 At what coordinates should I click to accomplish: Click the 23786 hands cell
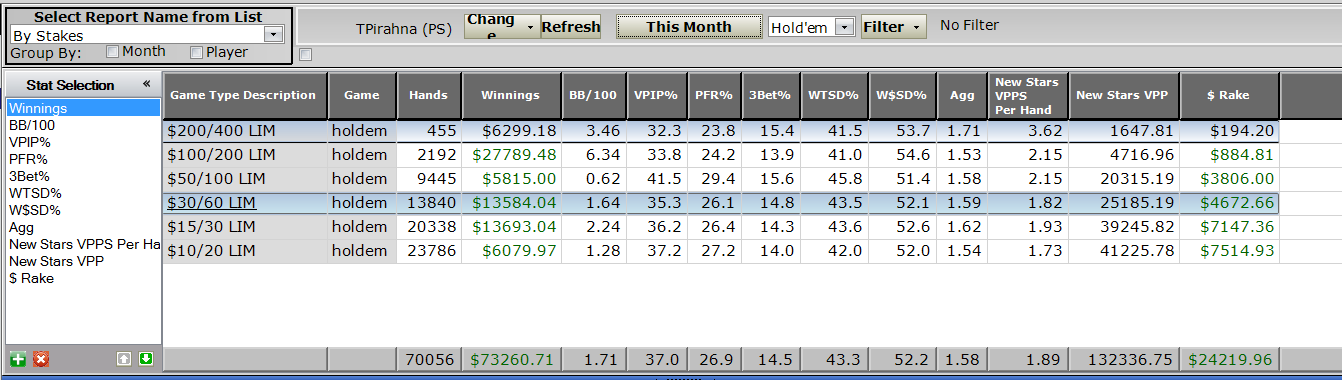pos(429,251)
